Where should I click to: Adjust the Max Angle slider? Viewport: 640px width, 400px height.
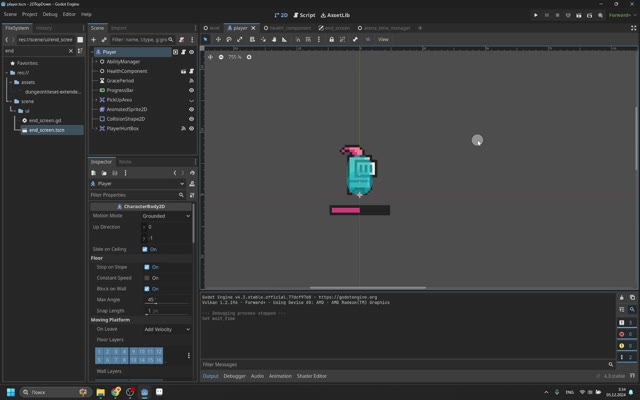[x=167, y=300]
